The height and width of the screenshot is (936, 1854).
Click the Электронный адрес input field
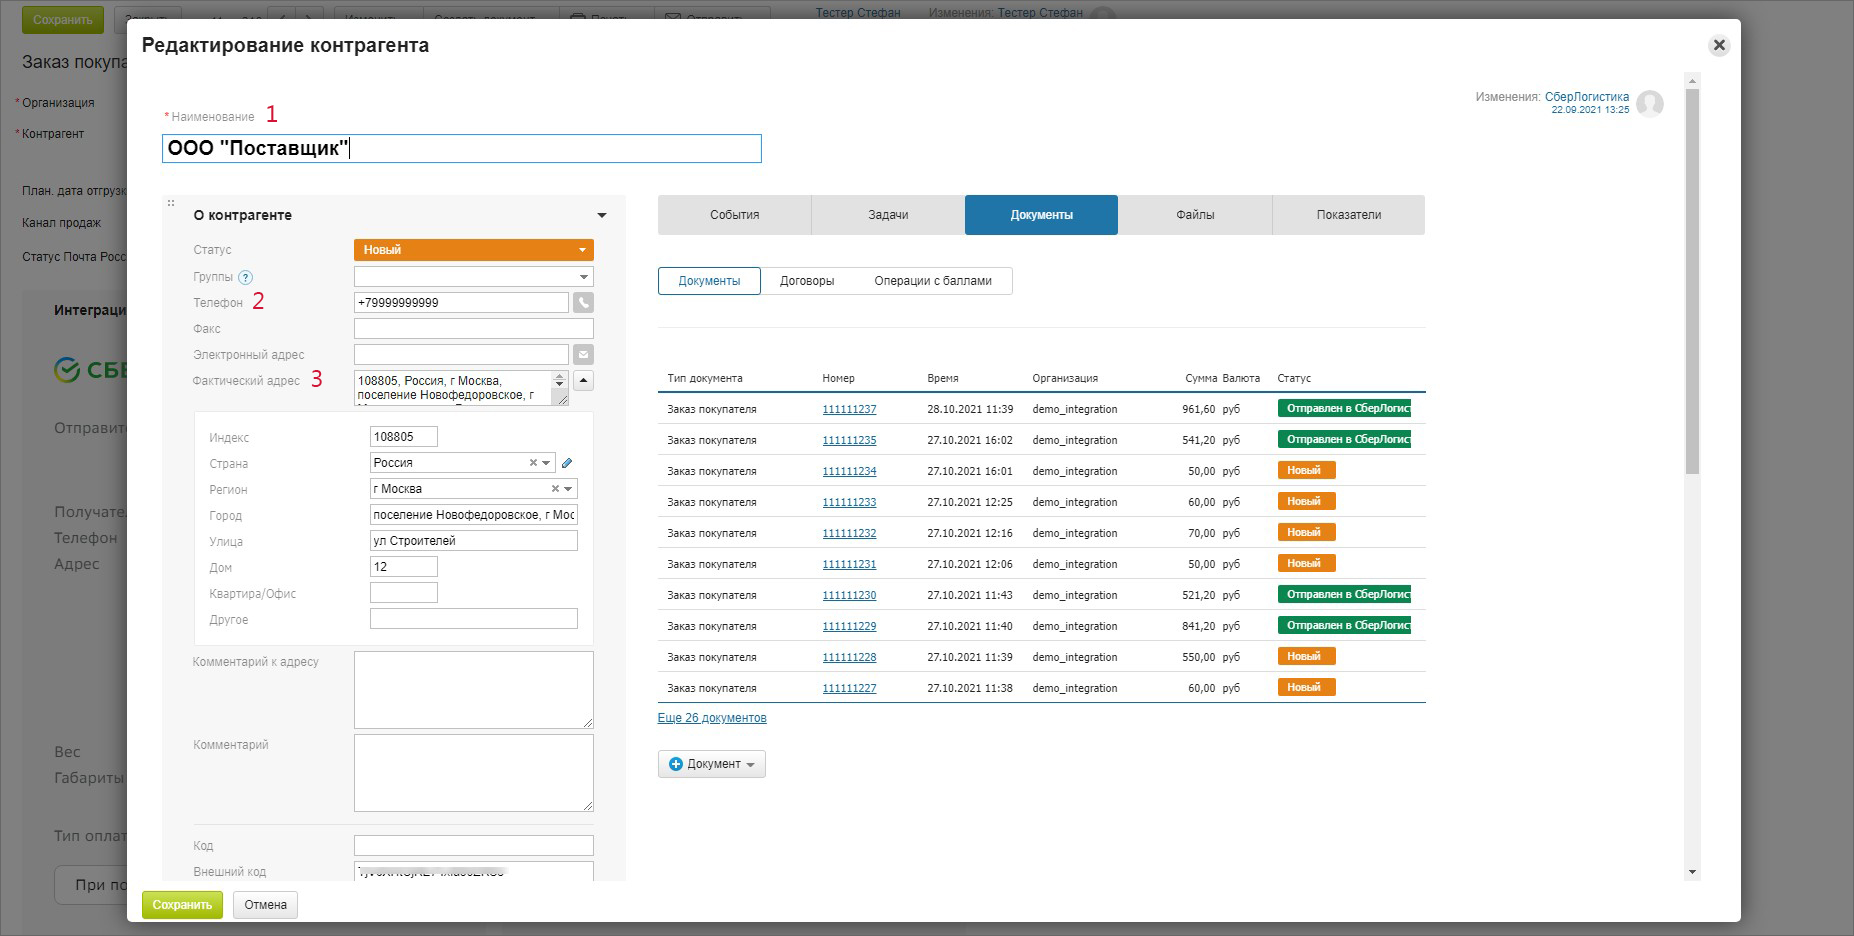461,354
